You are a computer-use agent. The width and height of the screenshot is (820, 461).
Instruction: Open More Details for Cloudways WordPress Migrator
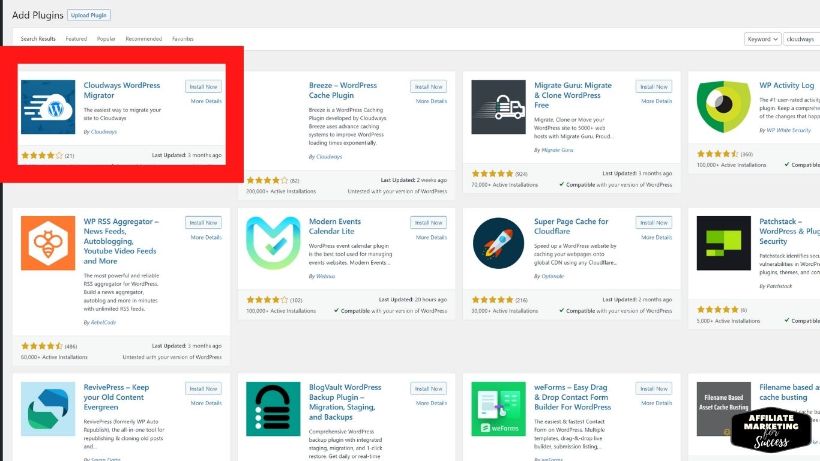pos(206,101)
